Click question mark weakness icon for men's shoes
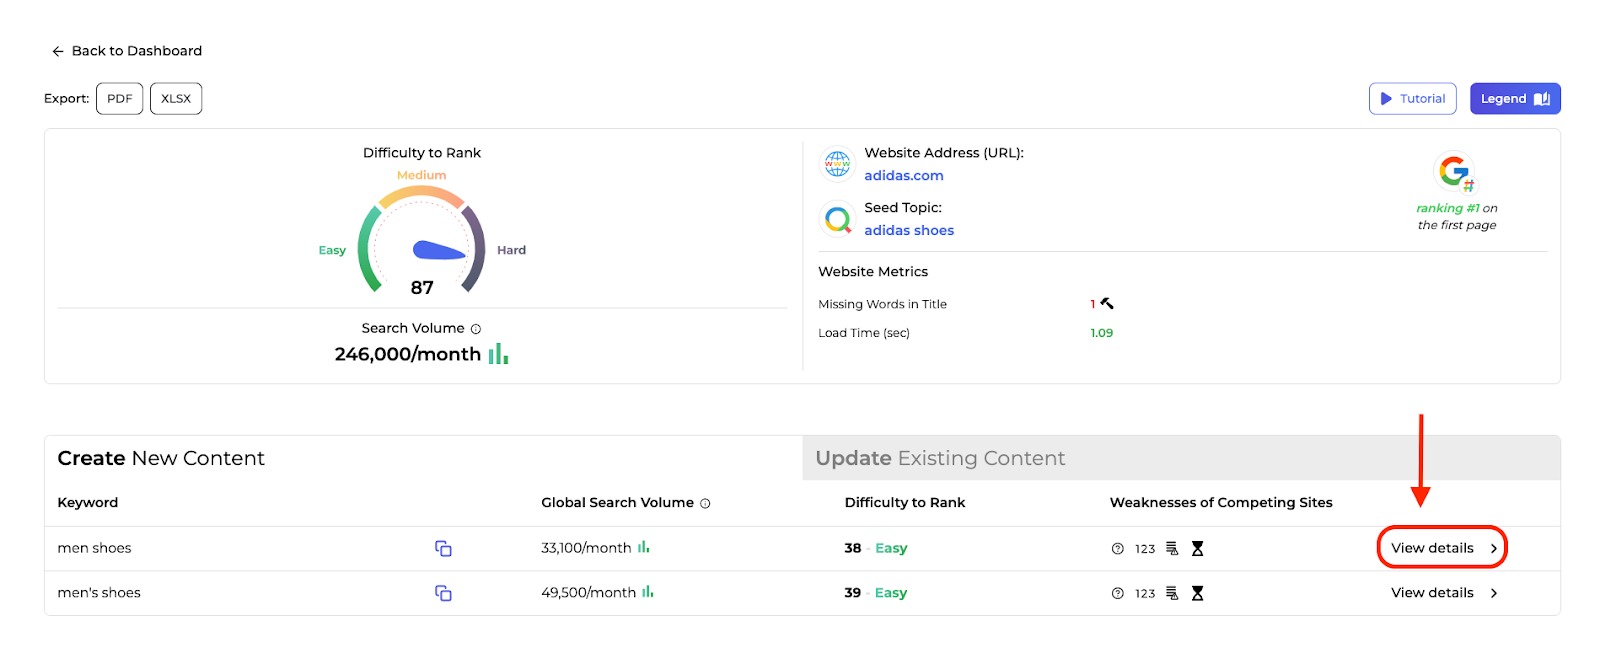This screenshot has width=1600, height=648. point(1118,594)
